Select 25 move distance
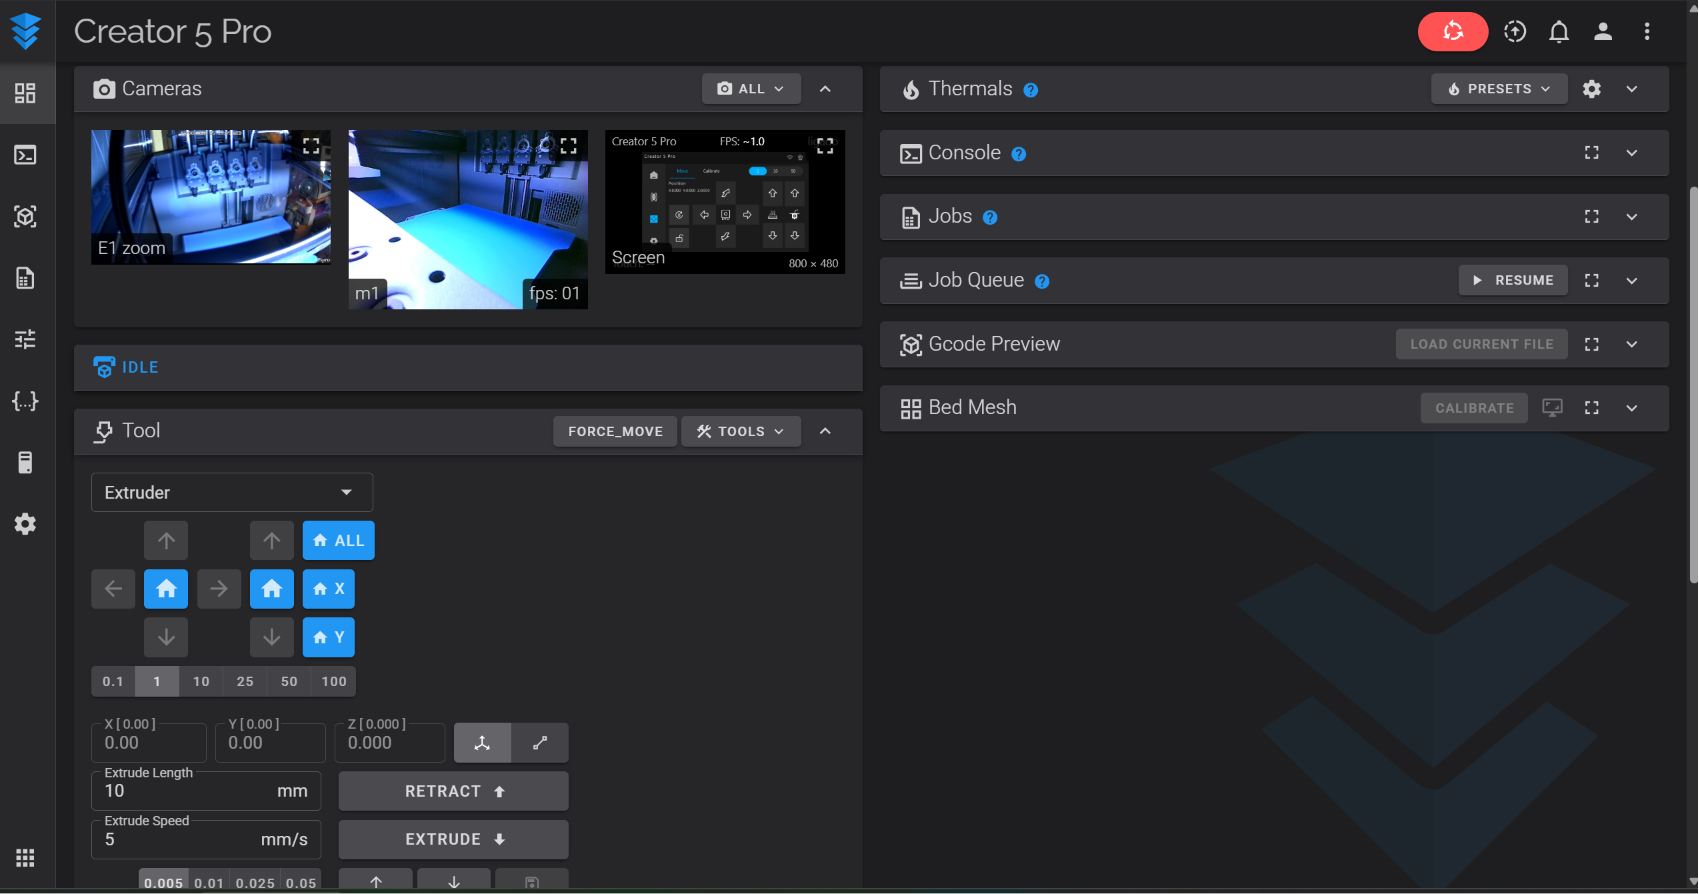 [245, 682]
